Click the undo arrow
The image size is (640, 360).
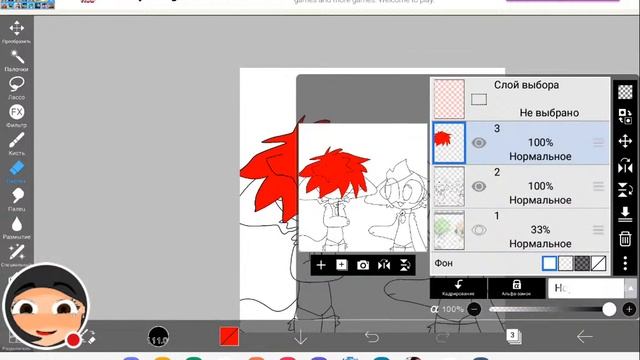371,337
